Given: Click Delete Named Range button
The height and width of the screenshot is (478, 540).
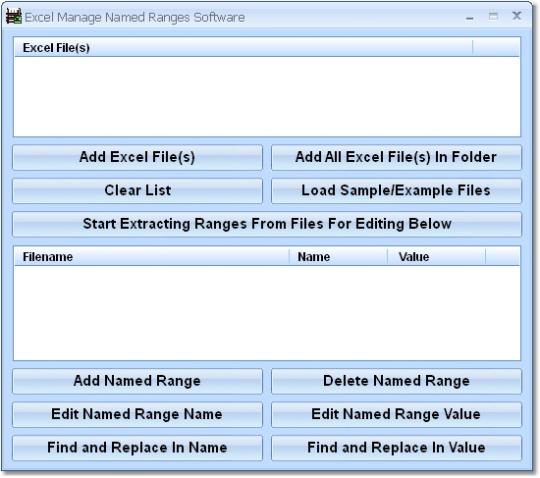Looking at the screenshot, I should pyautogui.click(x=396, y=381).
